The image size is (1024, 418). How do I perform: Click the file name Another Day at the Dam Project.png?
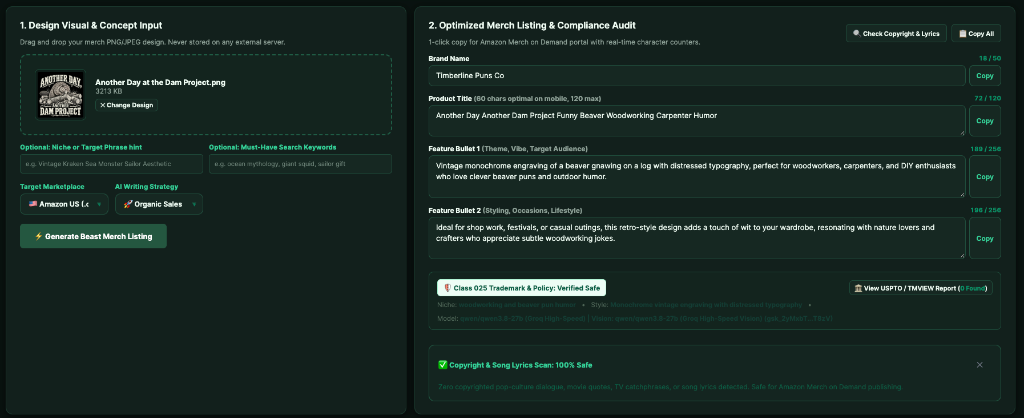[160, 83]
